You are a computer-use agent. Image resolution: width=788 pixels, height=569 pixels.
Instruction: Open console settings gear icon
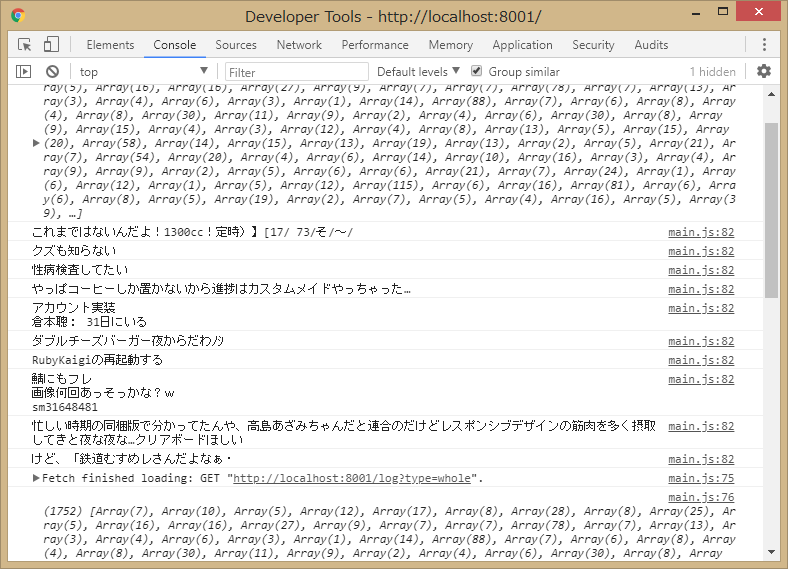[x=764, y=72]
